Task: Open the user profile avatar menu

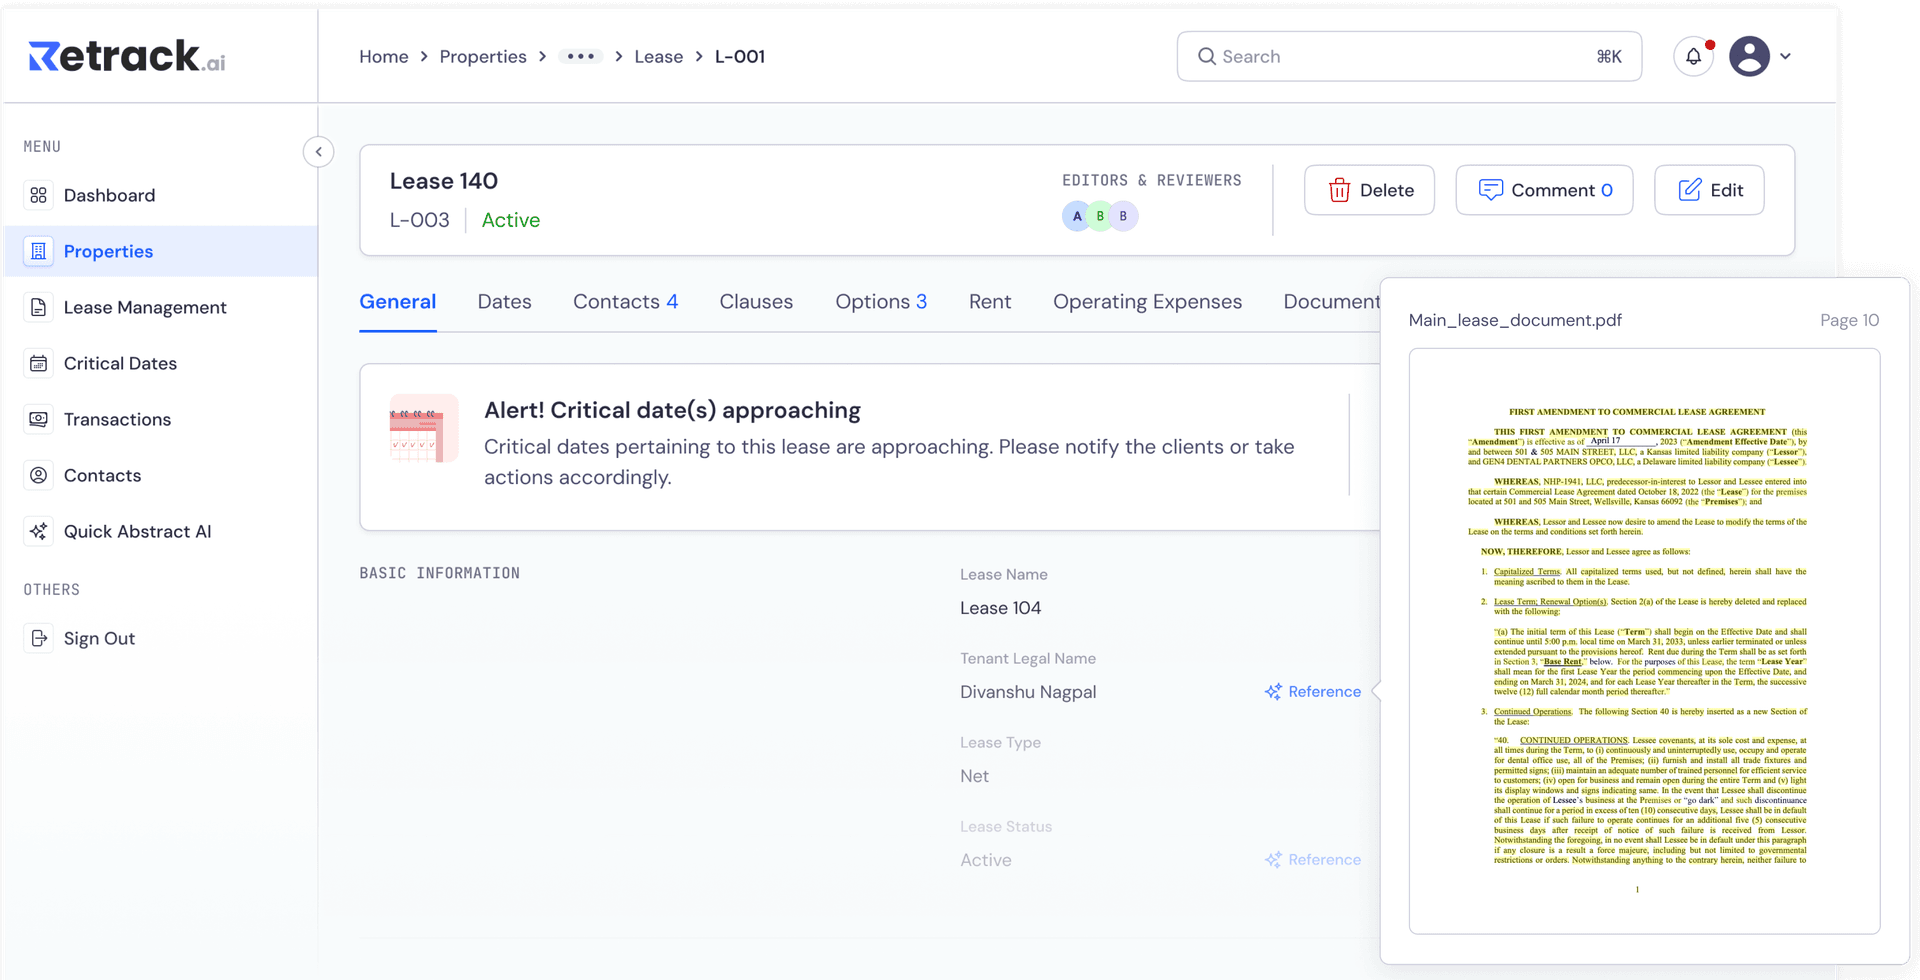Action: point(1750,57)
